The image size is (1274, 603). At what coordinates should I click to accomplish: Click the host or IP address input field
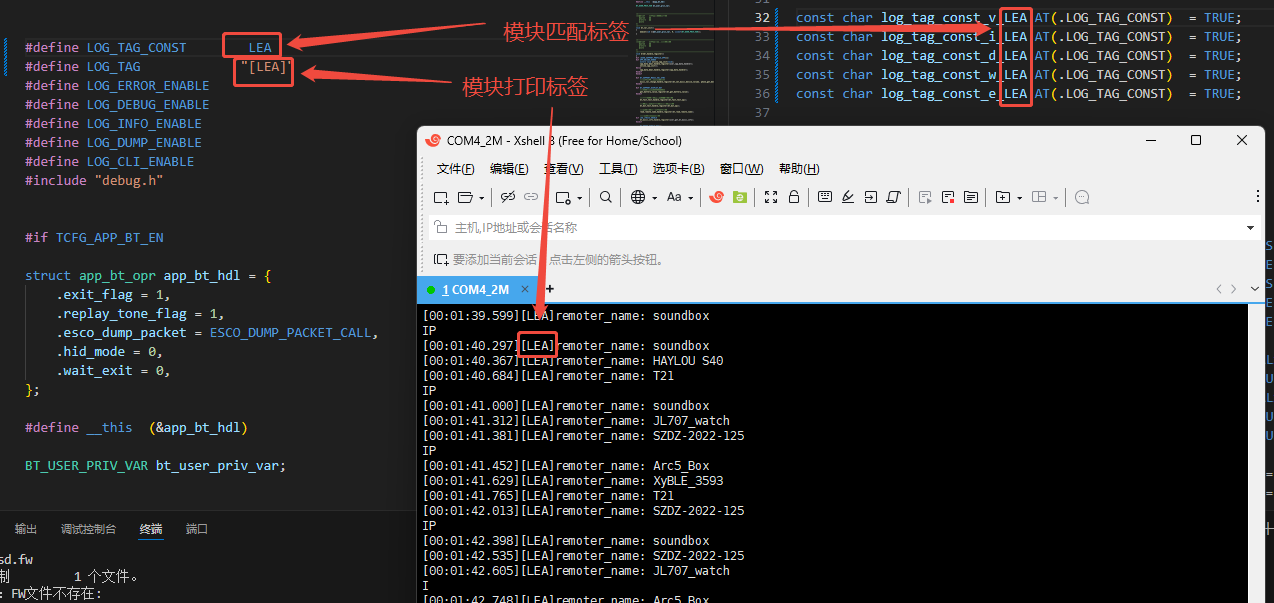[845, 228]
